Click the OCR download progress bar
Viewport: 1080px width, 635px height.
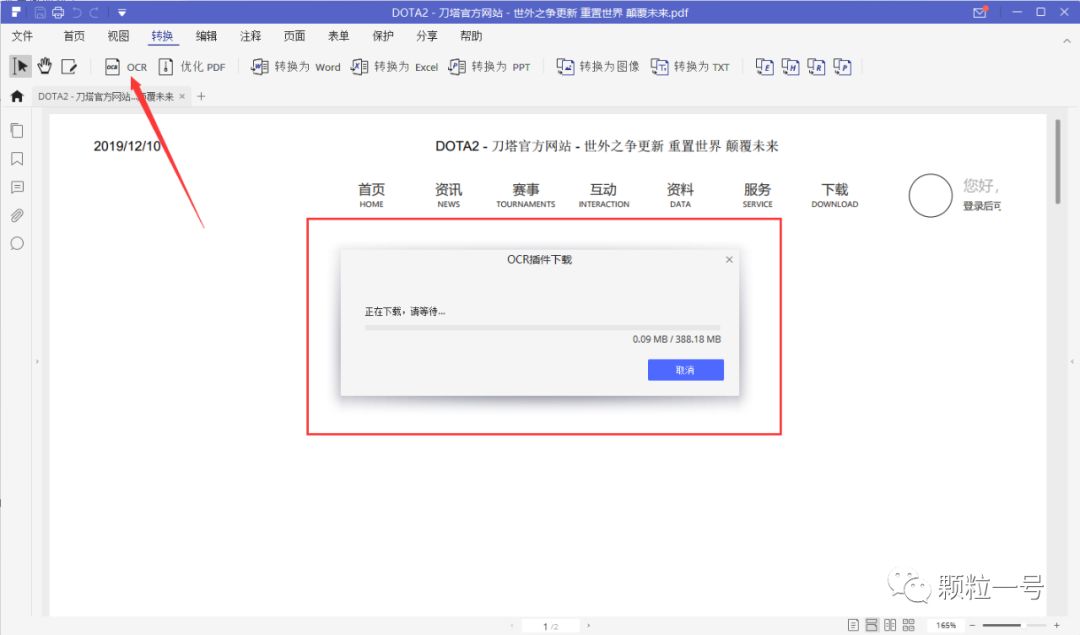pyautogui.click(x=542, y=328)
